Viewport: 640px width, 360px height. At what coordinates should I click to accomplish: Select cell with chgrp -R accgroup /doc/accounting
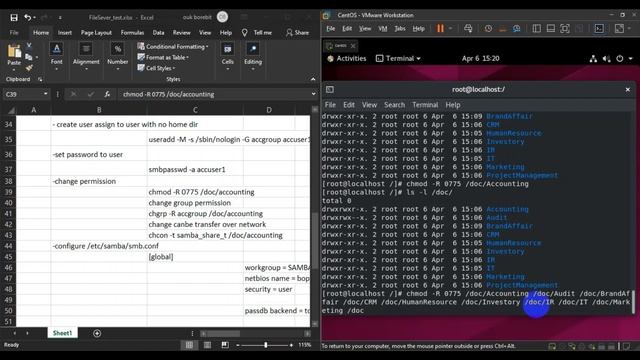pyautogui.click(x=195, y=213)
